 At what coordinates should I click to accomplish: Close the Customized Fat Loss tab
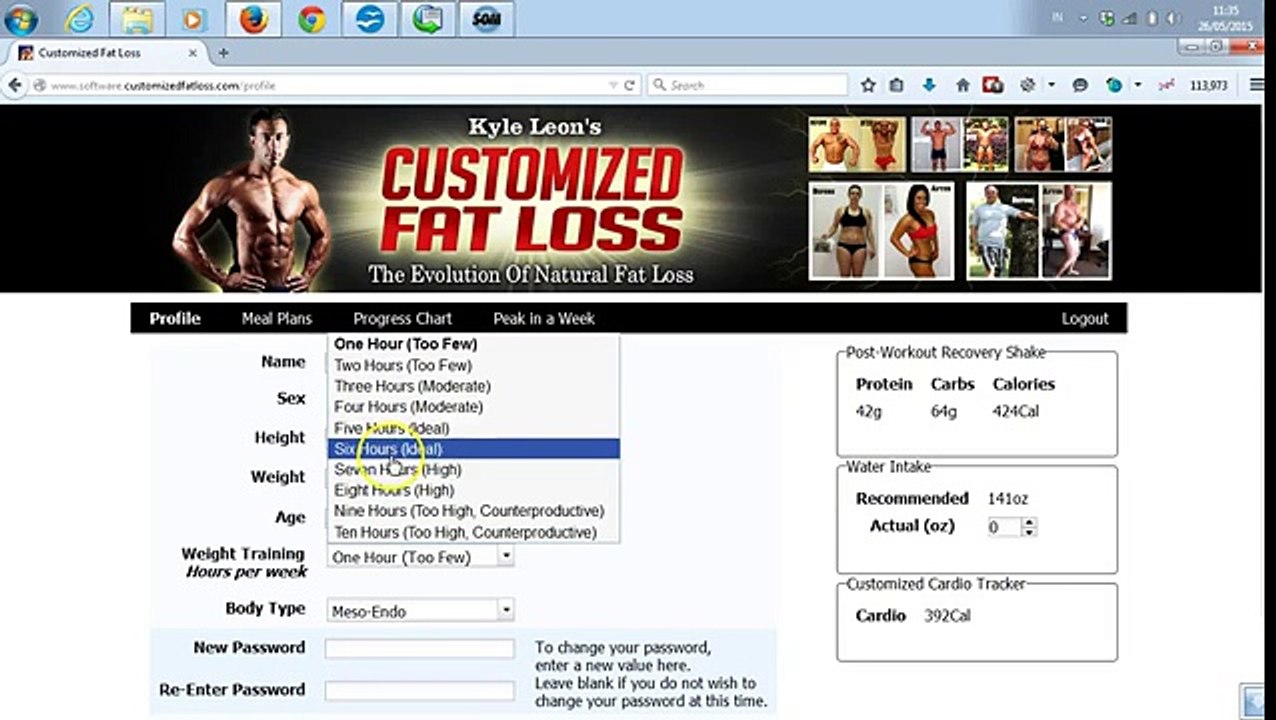pos(194,53)
